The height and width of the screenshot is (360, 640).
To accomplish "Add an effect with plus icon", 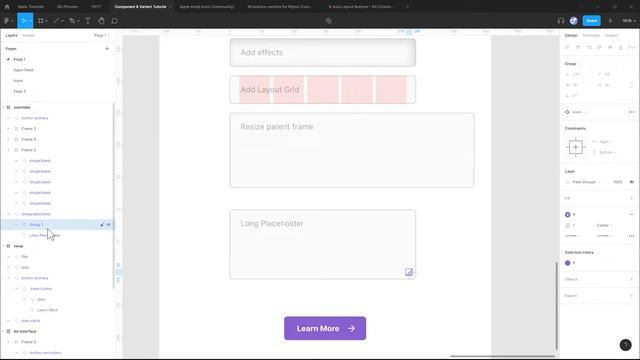I will pyautogui.click(x=631, y=279).
